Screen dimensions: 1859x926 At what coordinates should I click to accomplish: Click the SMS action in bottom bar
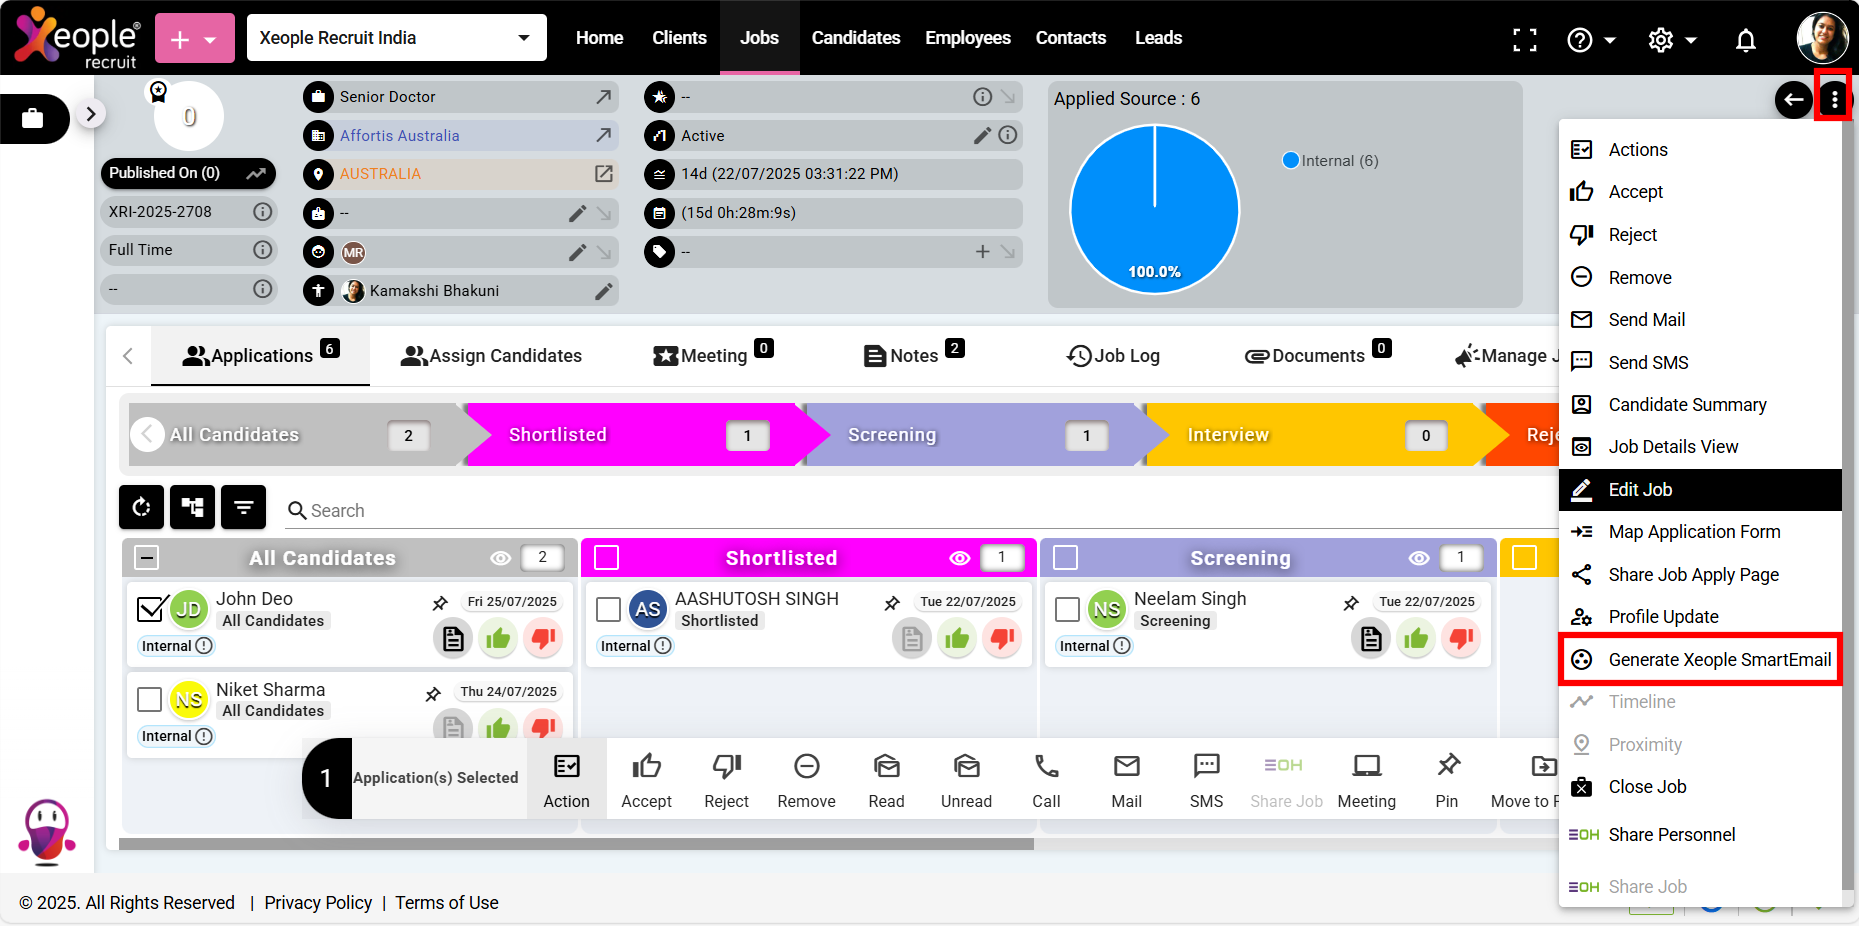pyautogui.click(x=1206, y=780)
